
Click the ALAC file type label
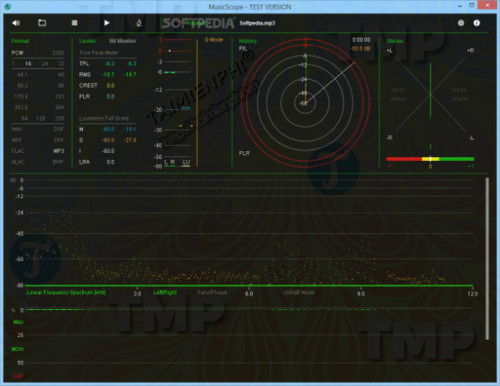(x=18, y=162)
